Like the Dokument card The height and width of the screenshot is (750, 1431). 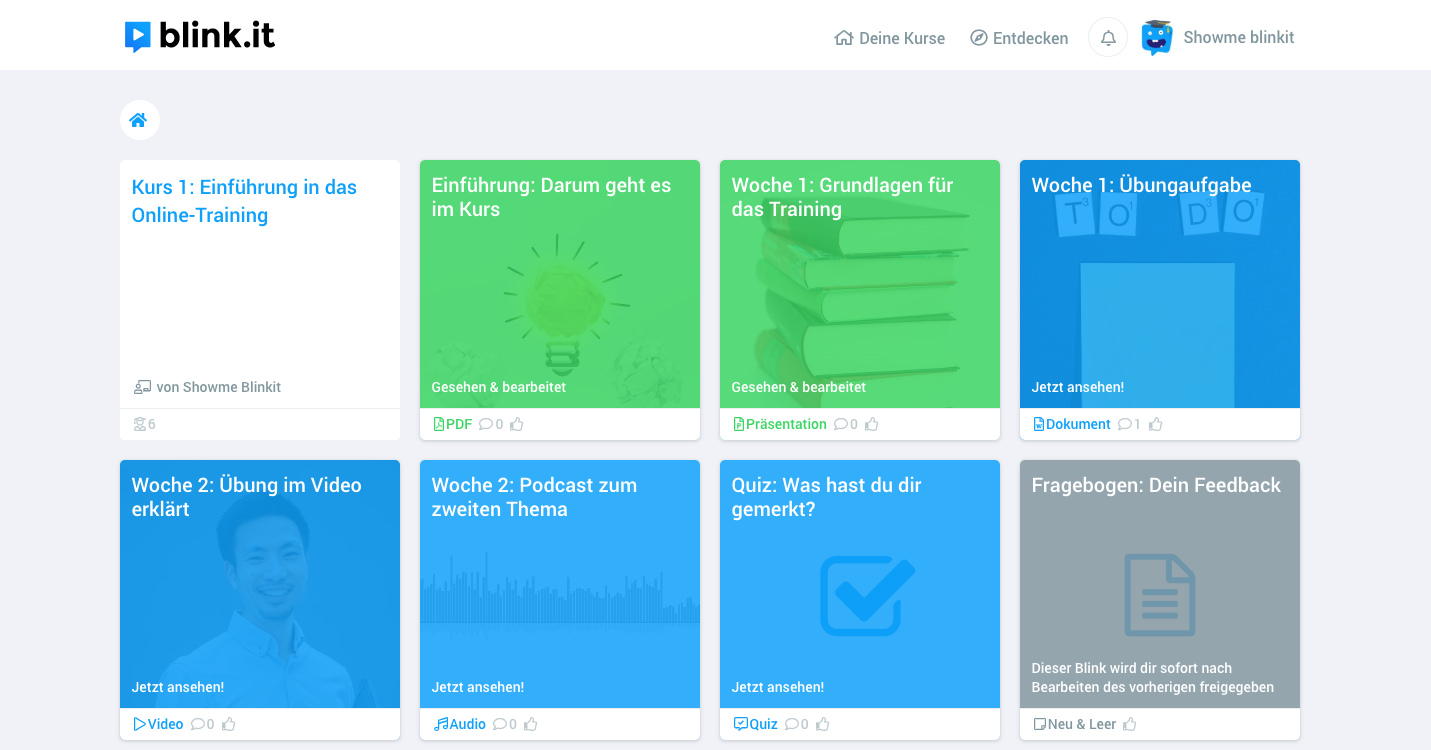[x=1156, y=424]
